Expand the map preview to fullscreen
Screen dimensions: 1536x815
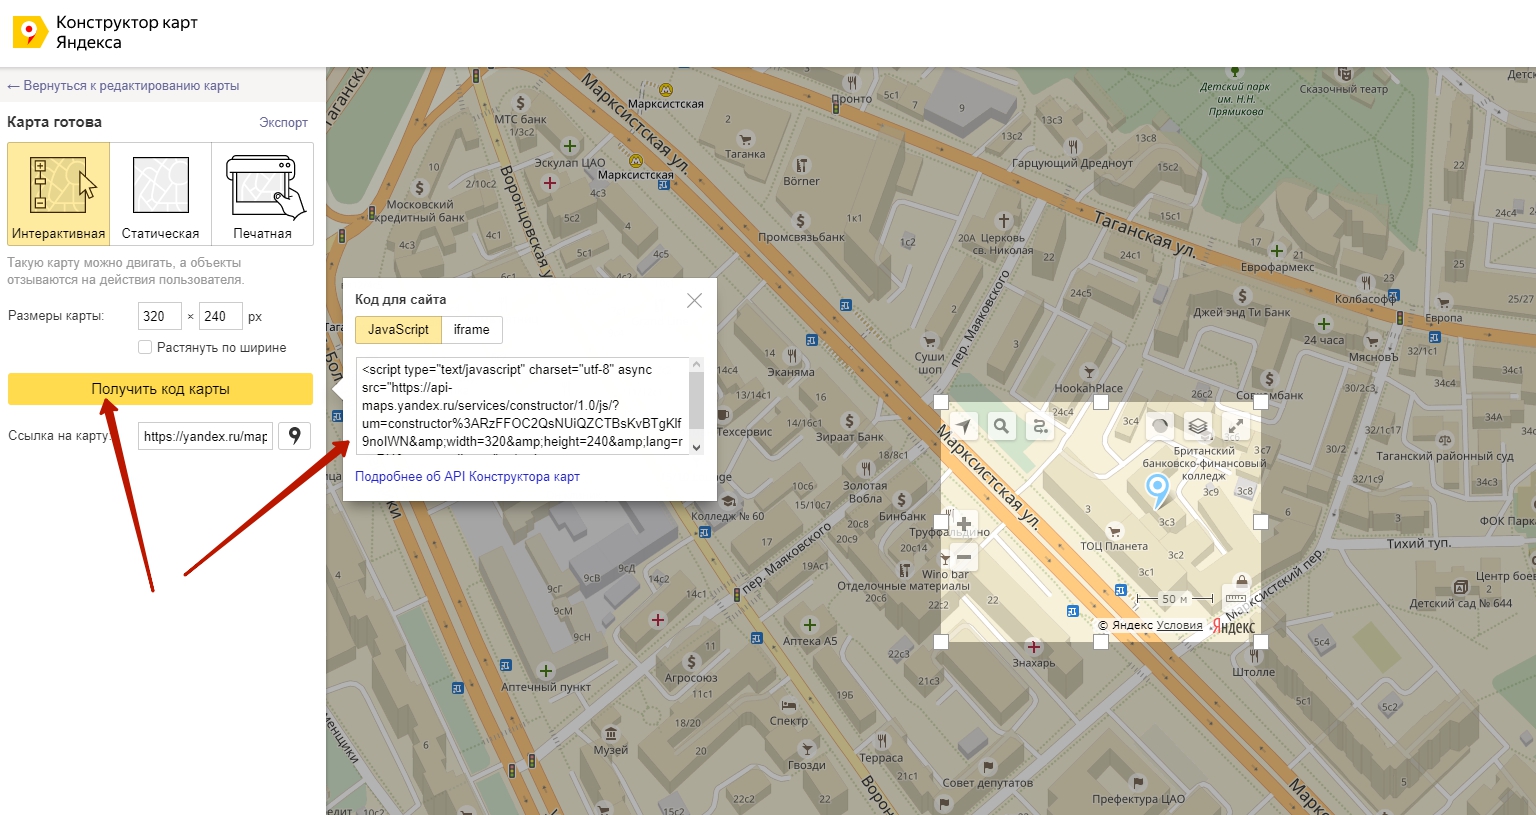pyautogui.click(x=1237, y=426)
